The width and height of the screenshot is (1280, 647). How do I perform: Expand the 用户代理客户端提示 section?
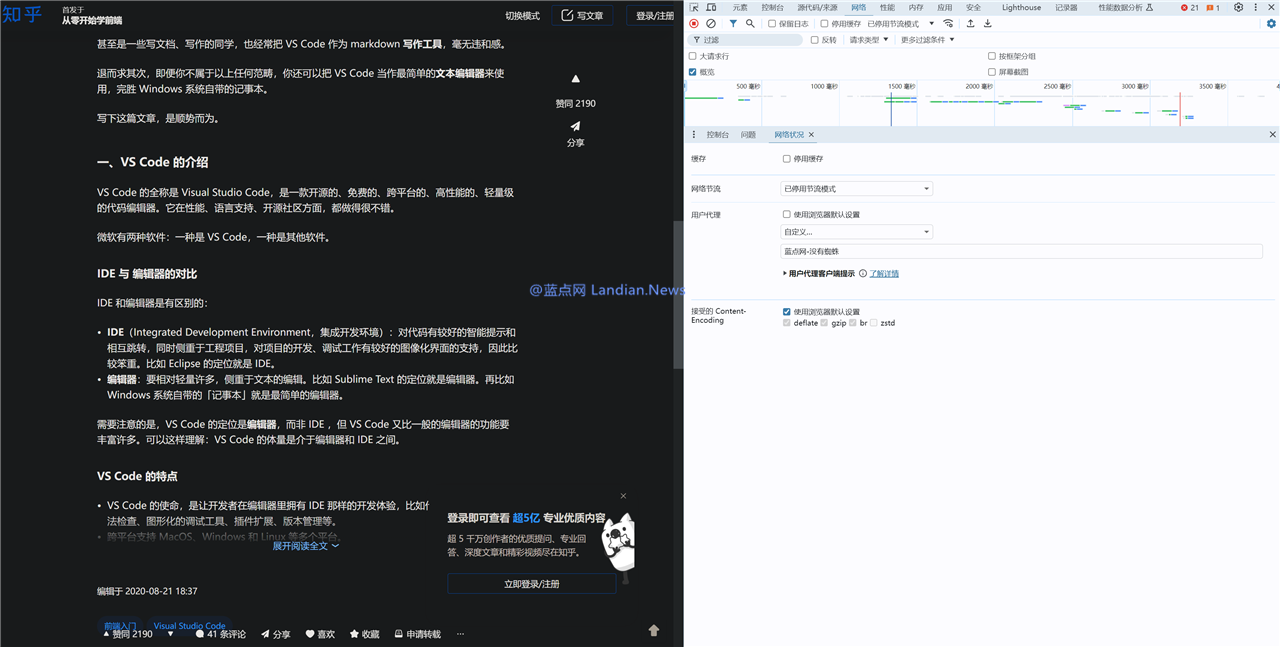point(819,273)
